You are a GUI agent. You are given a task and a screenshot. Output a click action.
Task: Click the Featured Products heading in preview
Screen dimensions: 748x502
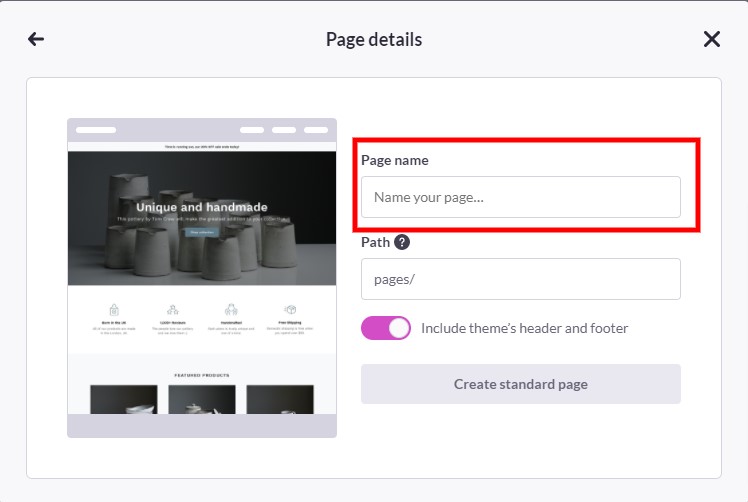[x=202, y=375]
